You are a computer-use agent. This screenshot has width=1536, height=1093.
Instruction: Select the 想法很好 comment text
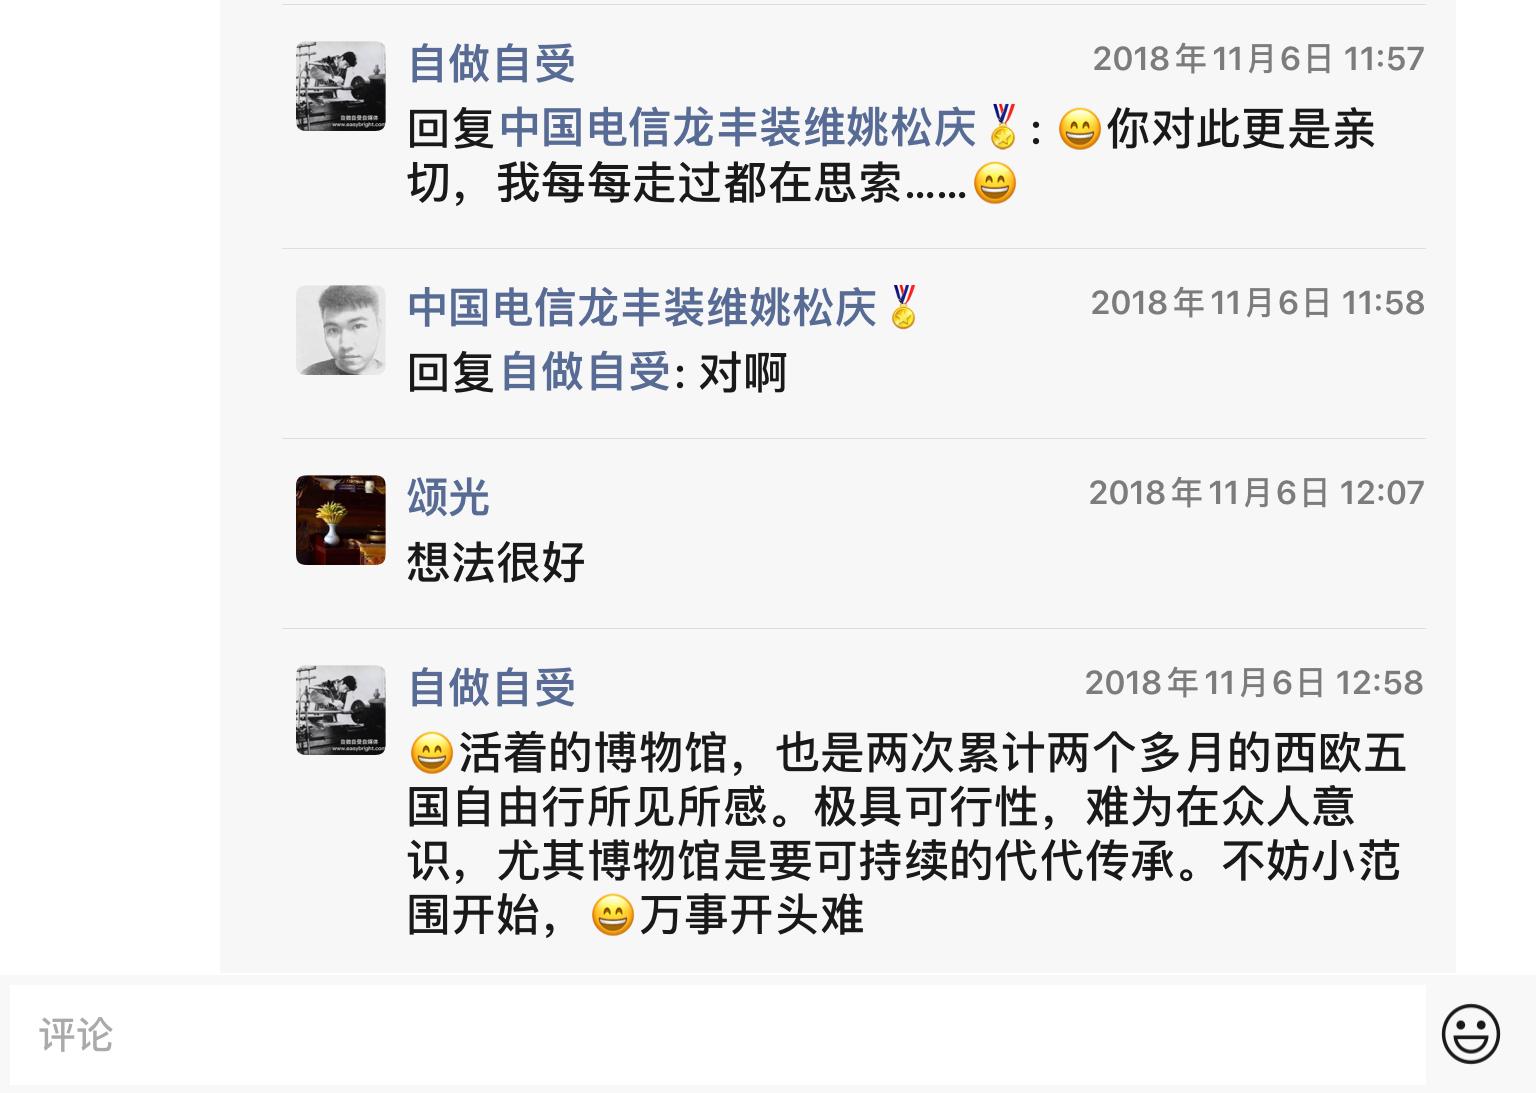(496, 562)
